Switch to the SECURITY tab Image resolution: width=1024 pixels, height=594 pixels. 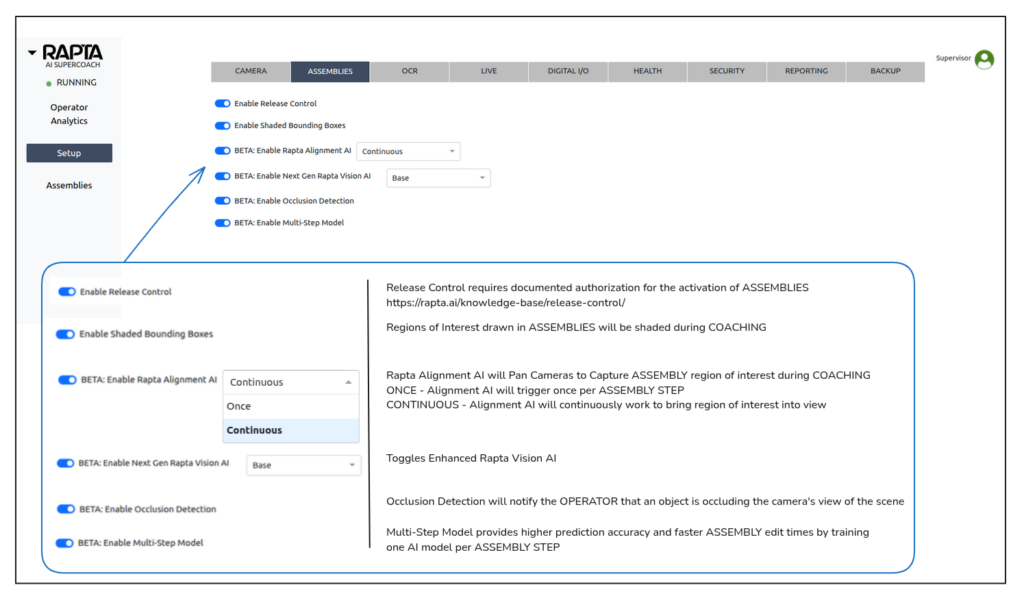[x=727, y=71]
